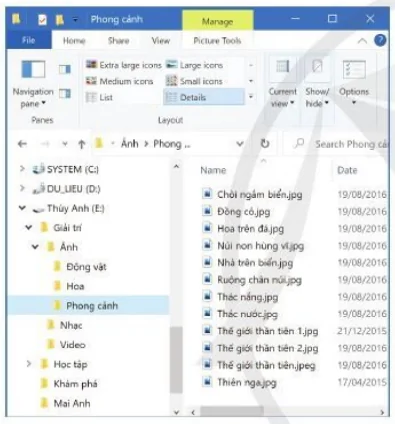Toggle the Details pane icon
Image resolution: width=395 pixels, height=424 pixels.
click(x=65, y=93)
